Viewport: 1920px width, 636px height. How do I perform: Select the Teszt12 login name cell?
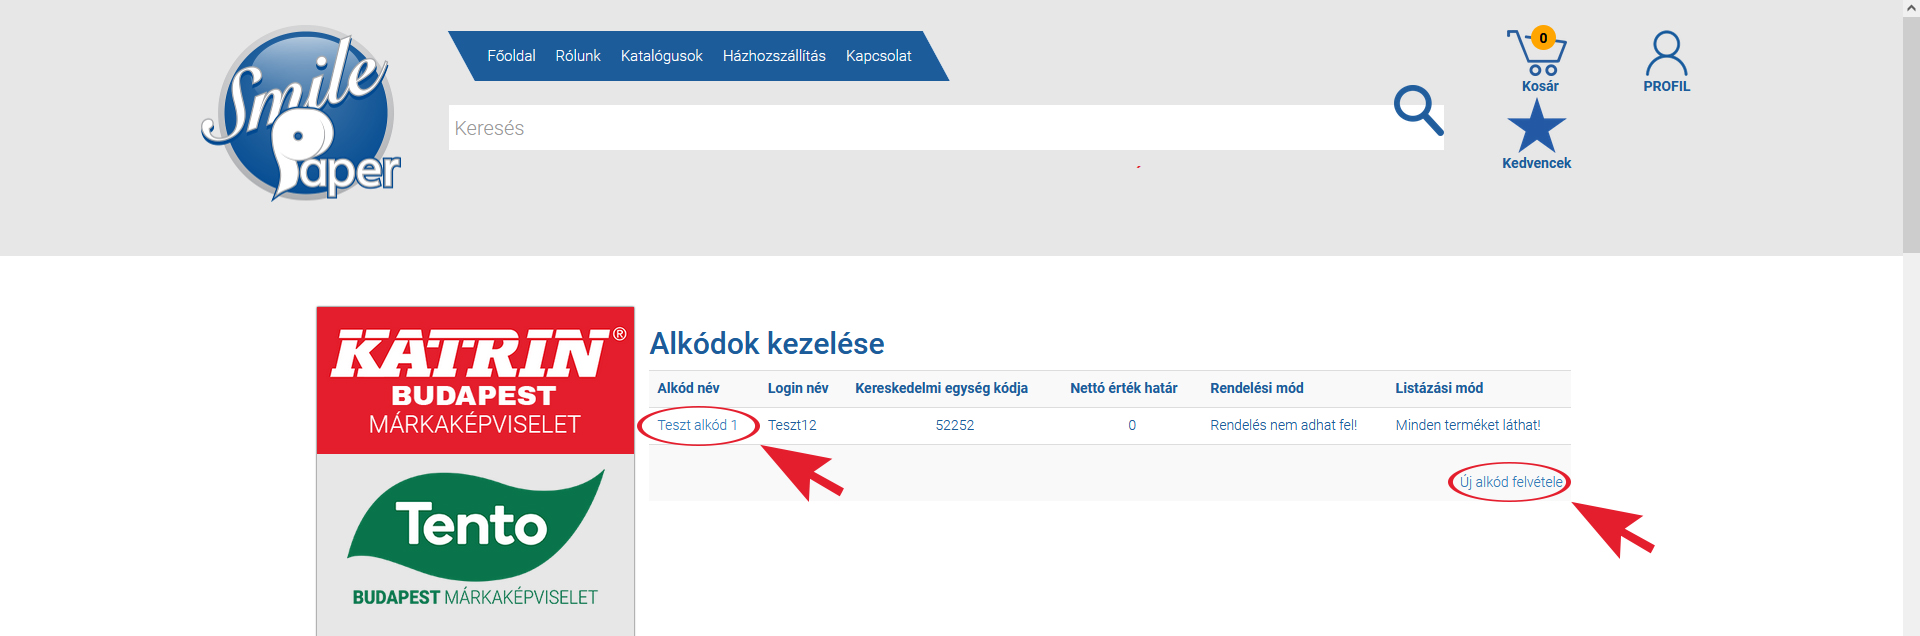792,425
